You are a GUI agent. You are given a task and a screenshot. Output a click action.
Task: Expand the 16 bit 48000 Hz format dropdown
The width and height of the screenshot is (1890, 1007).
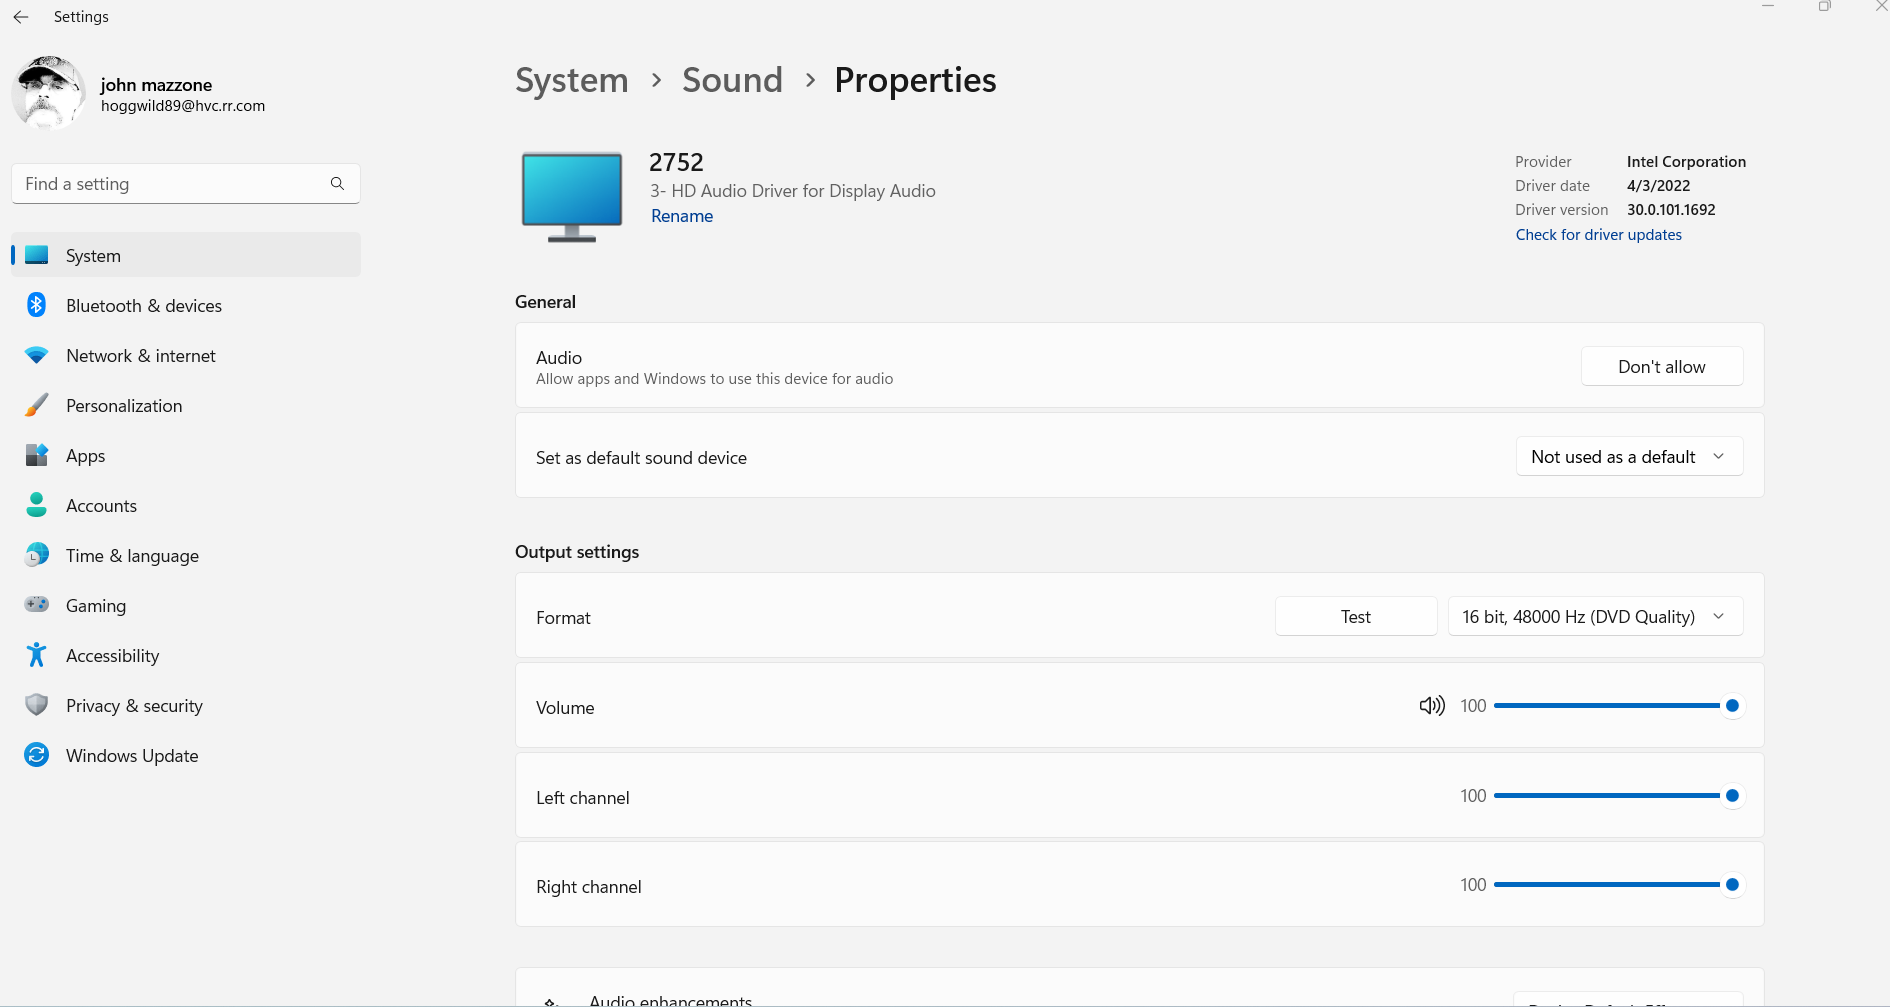coord(1595,617)
